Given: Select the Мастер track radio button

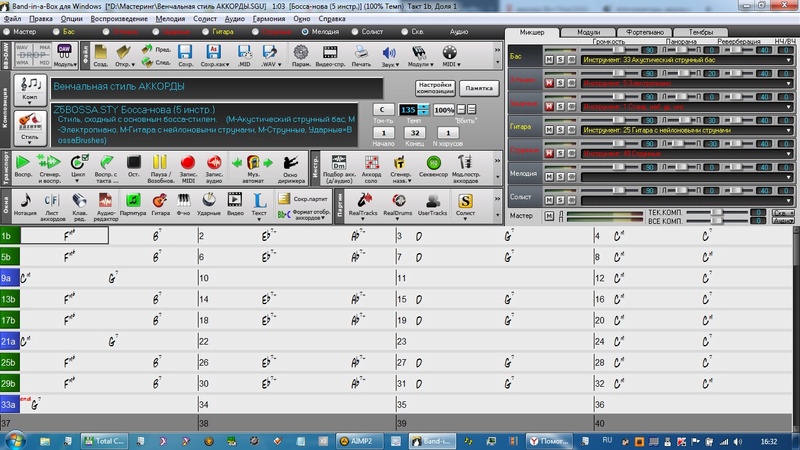Looking at the screenshot, I should click(7, 32).
